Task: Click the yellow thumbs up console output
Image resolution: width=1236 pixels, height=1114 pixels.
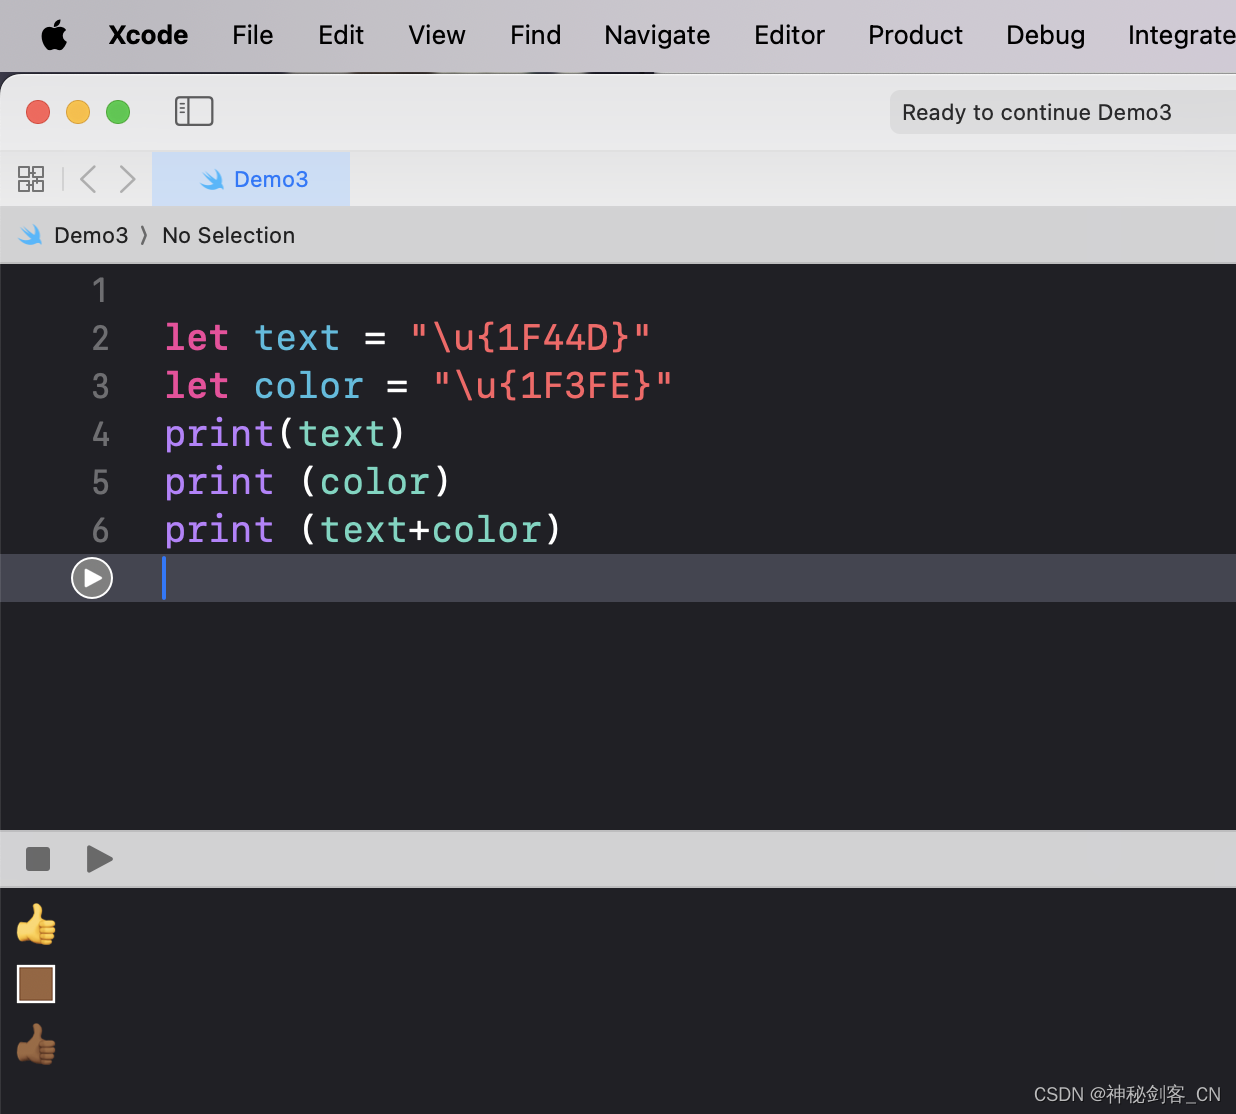Action: [37, 925]
